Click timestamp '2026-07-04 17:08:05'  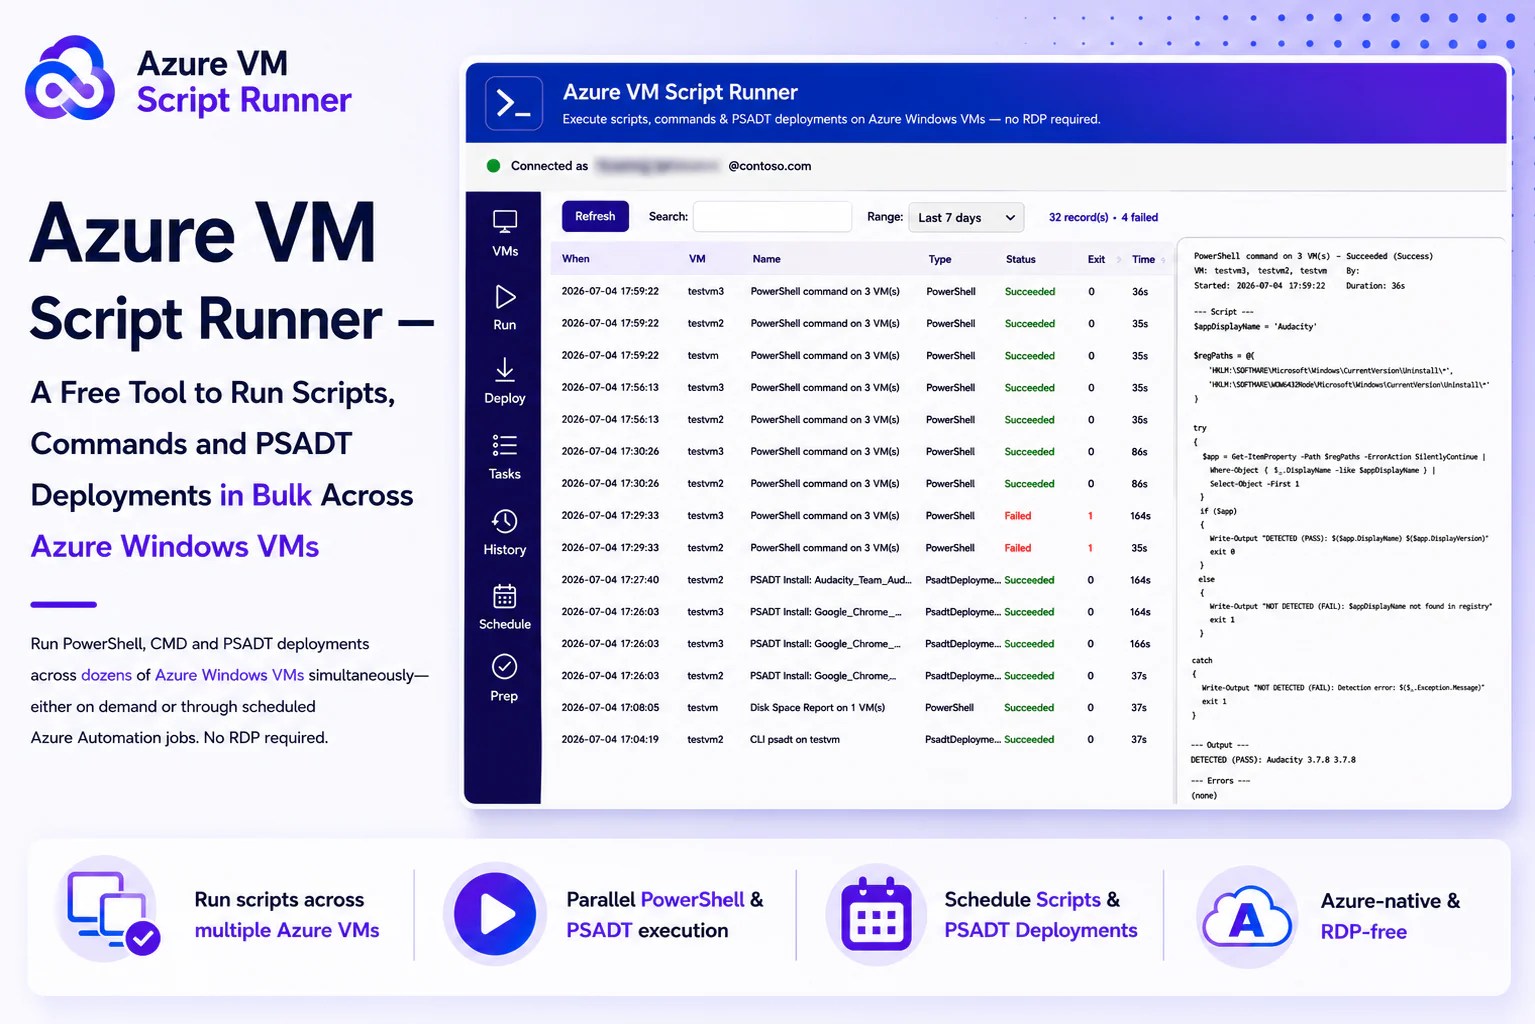[x=610, y=708]
